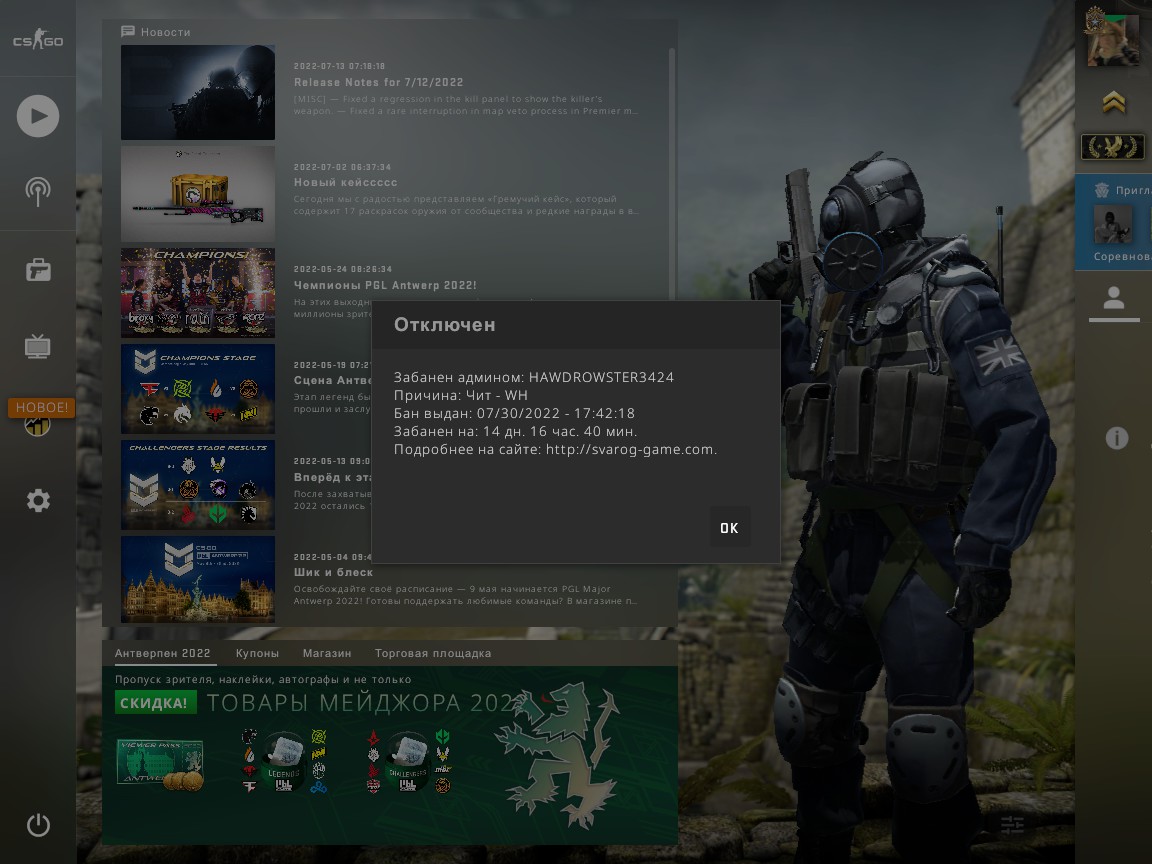Viewport: 1152px width, 864px height.
Task: Switch to the Антверпен 2022 tab
Action: click(x=162, y=653)
